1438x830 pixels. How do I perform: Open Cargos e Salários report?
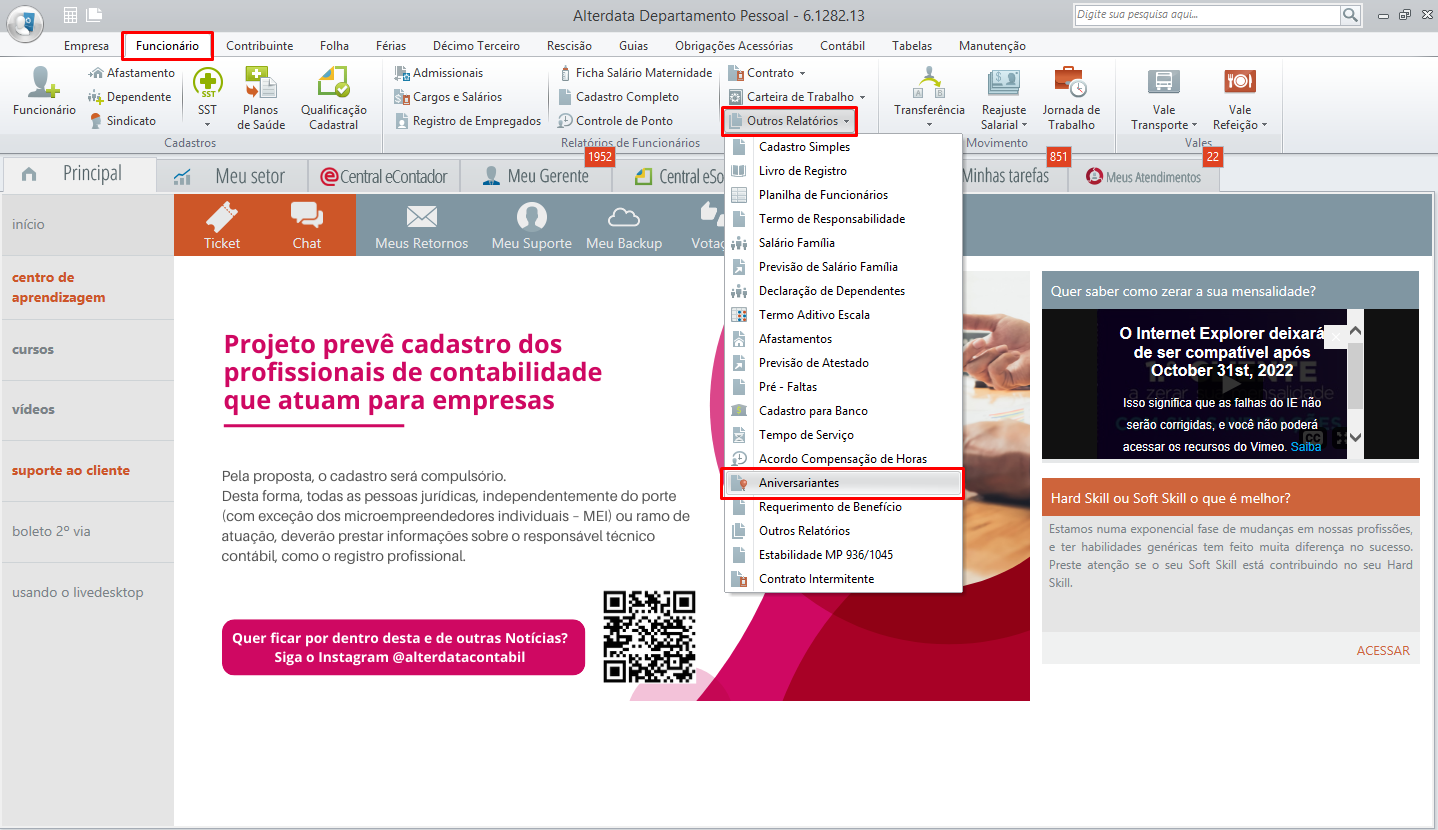(447, 97)
